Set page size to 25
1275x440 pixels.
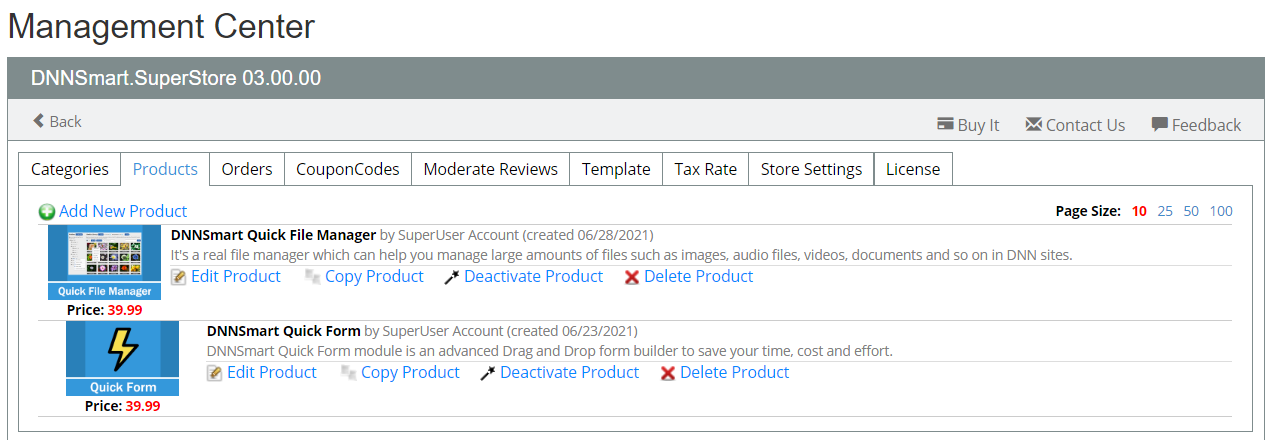(1165, 211)
